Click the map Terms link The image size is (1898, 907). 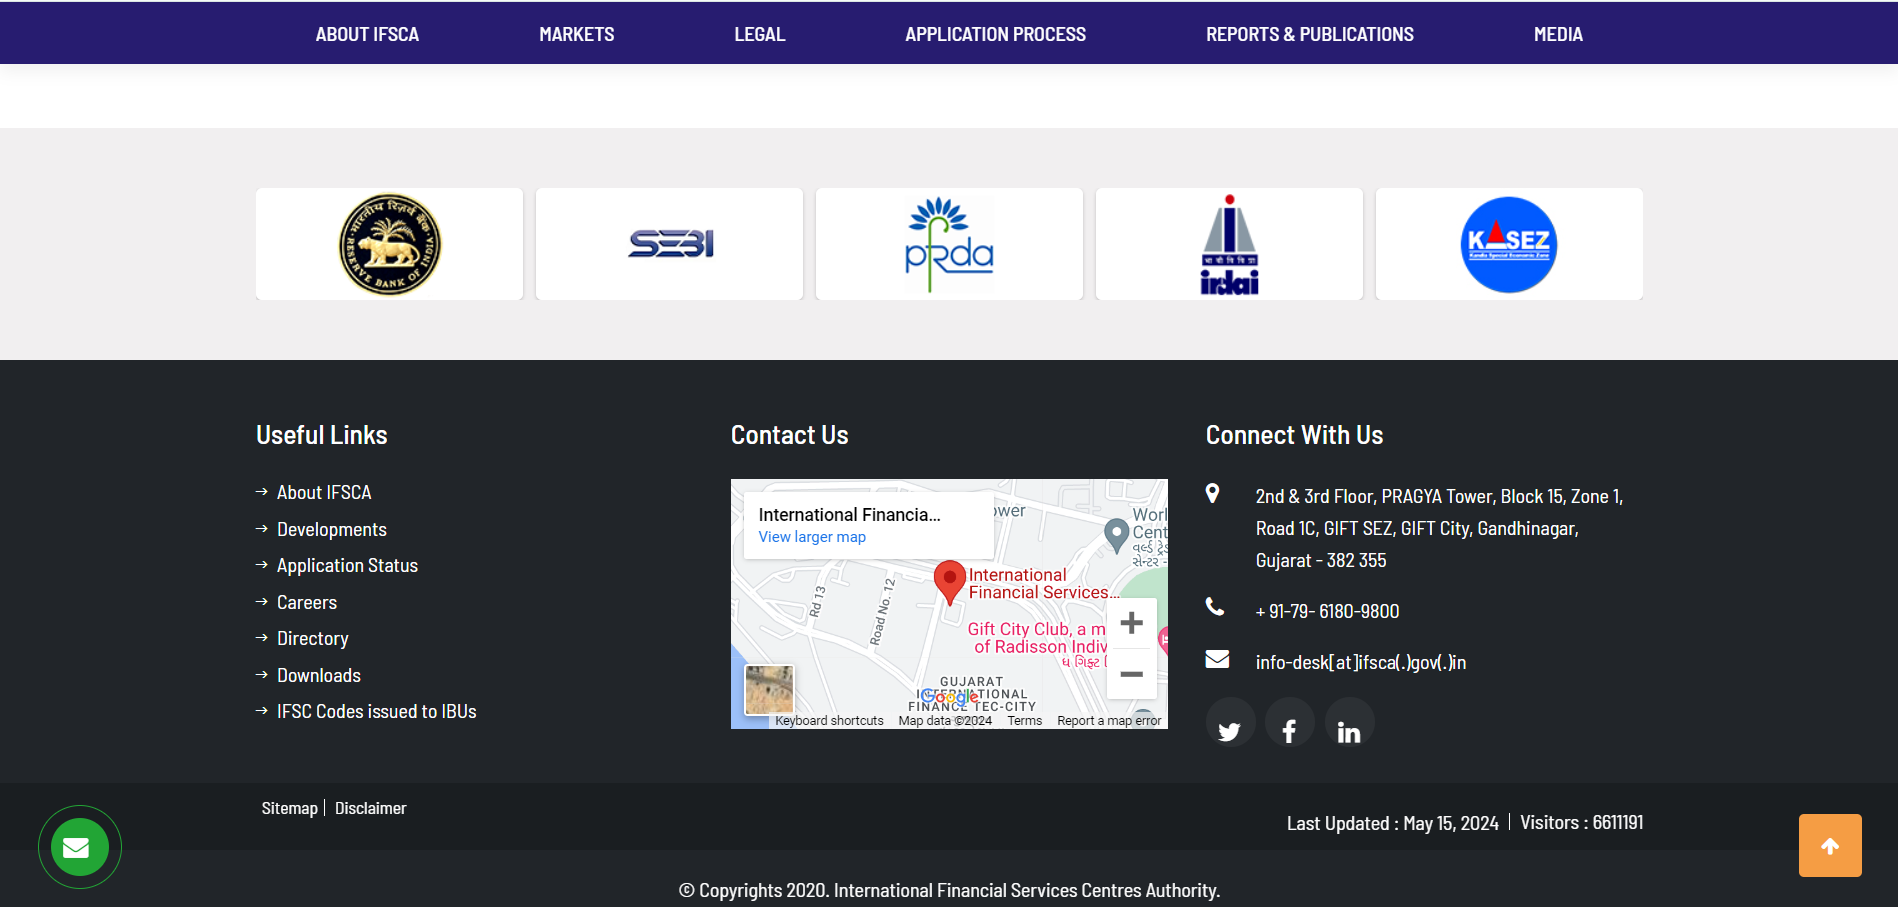coord(1025,721)
